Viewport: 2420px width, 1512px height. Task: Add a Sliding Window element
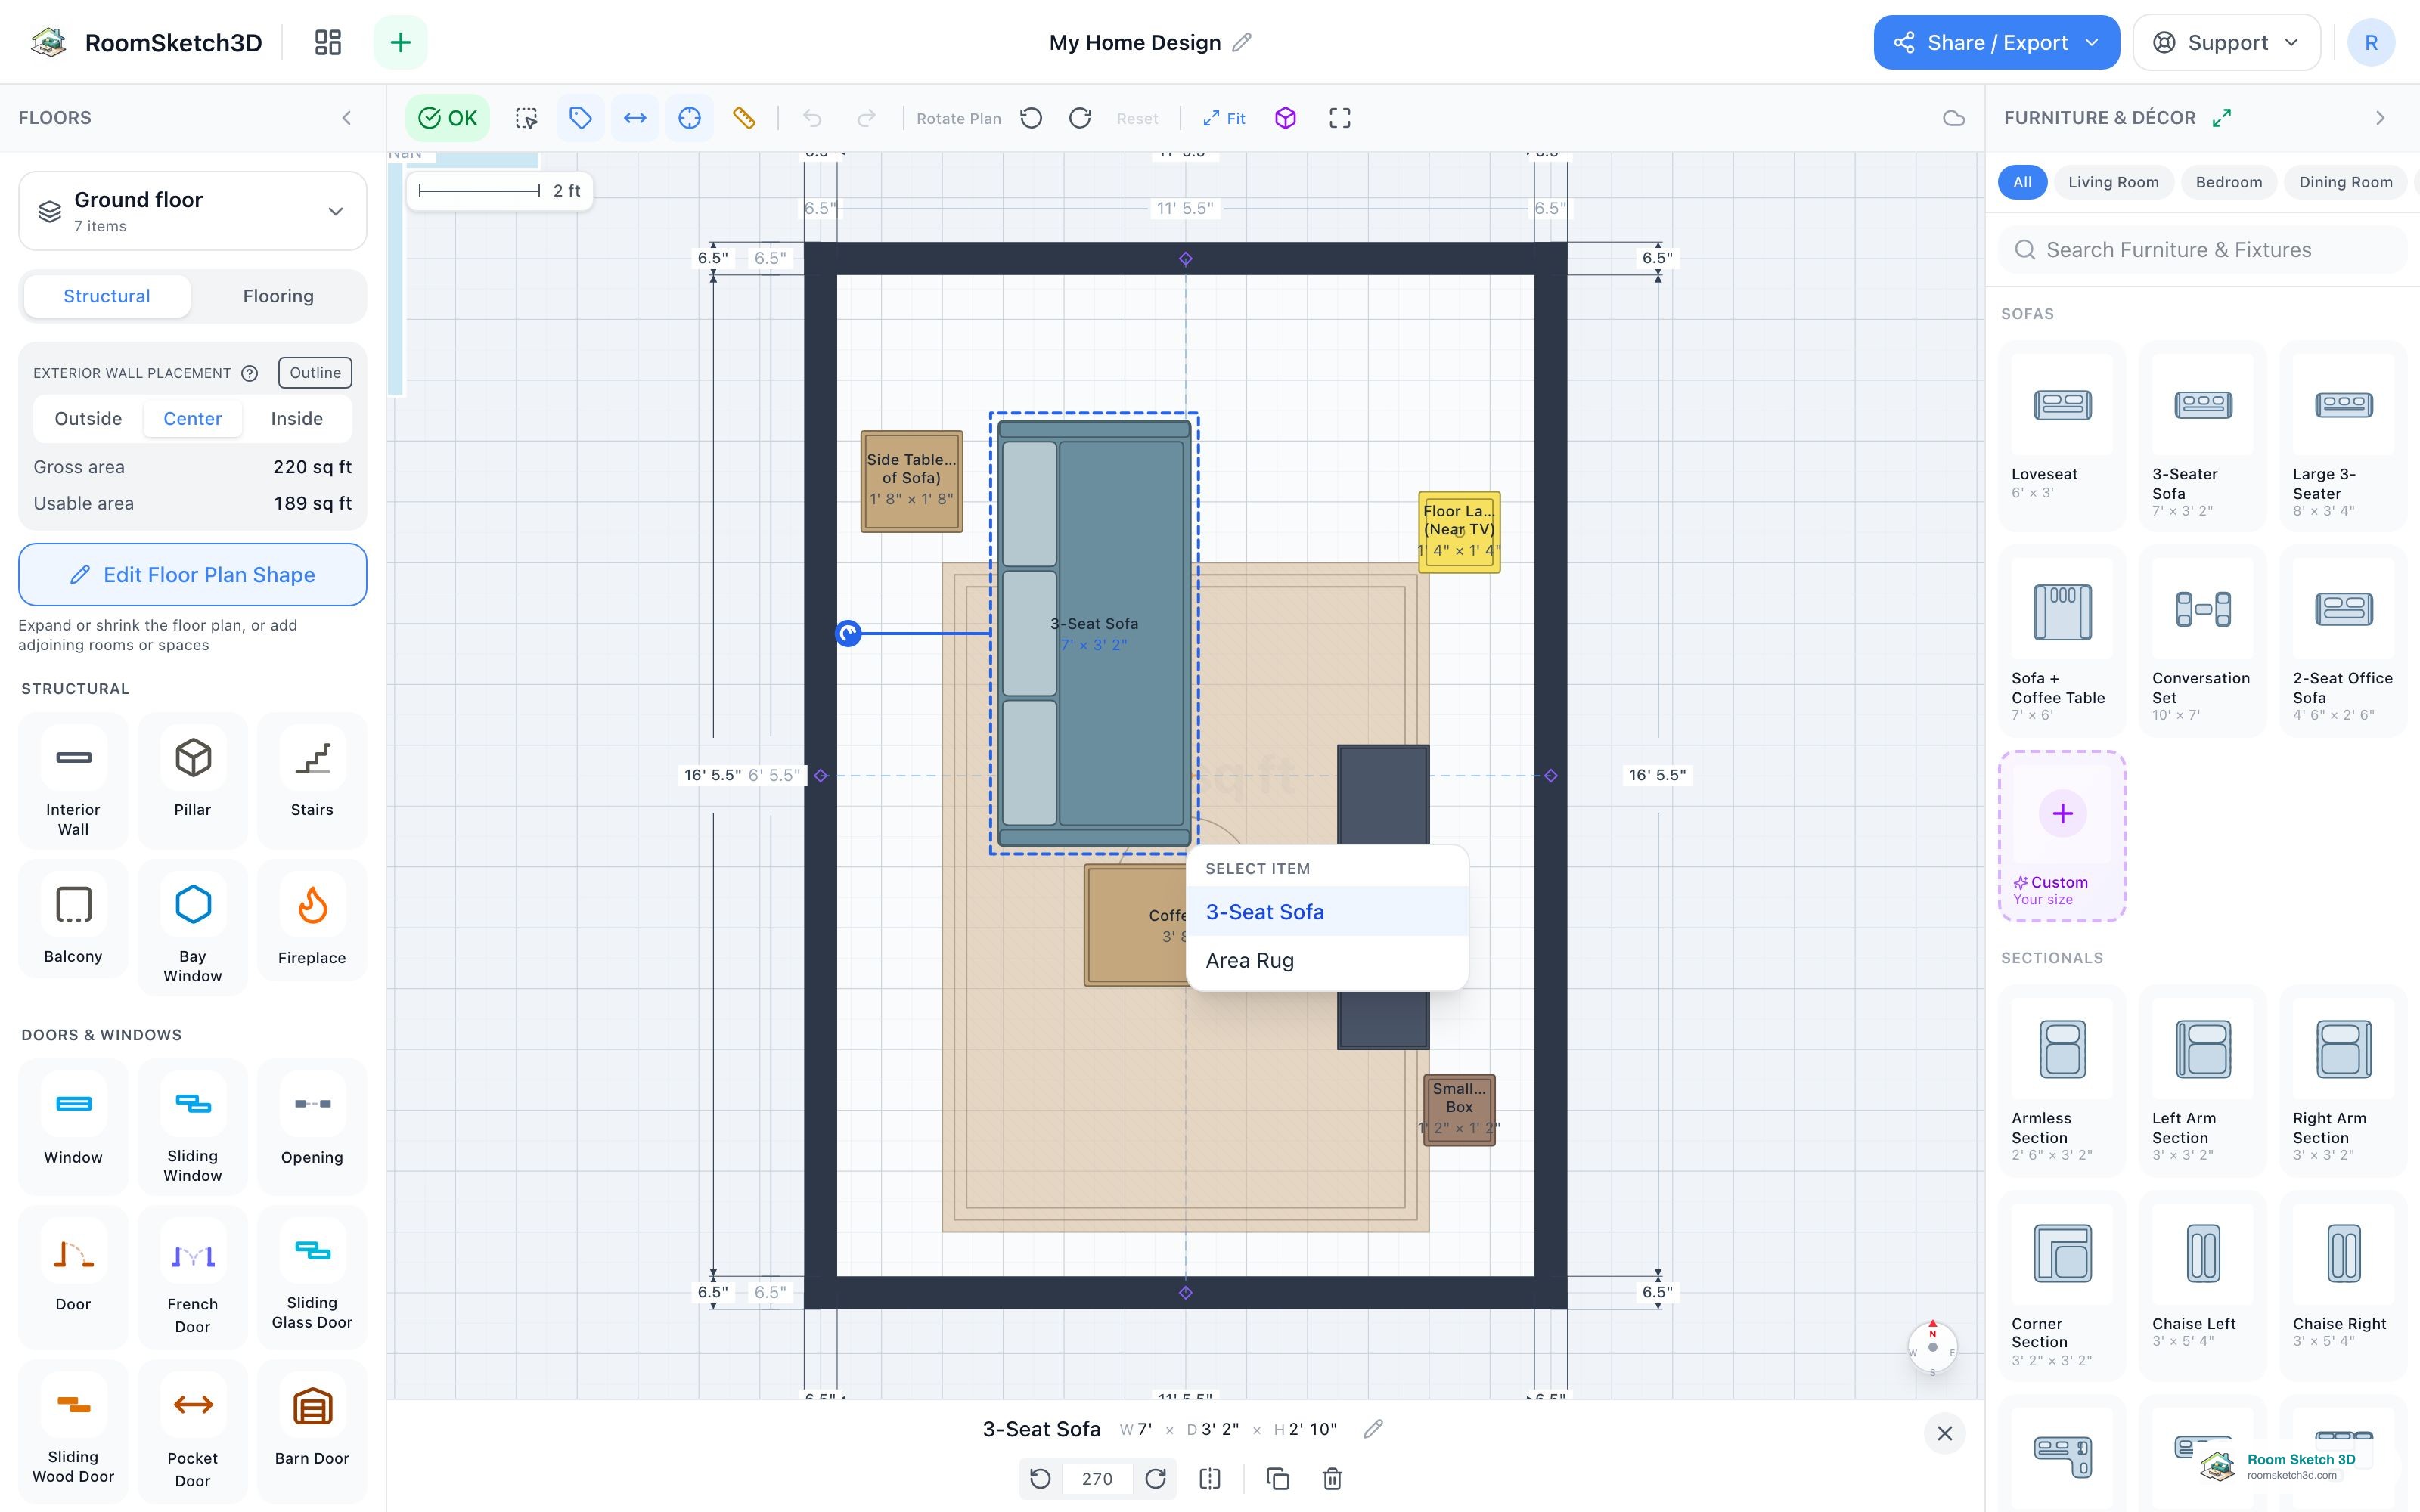point(192,1127)
